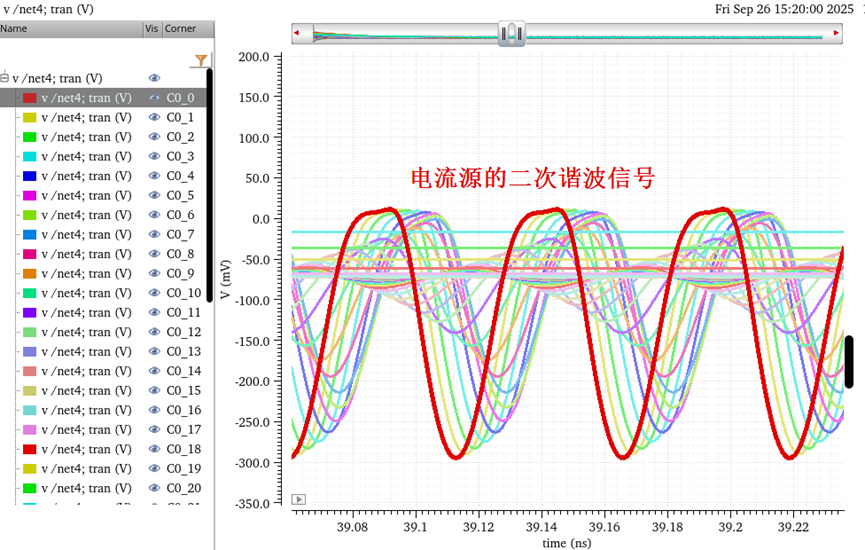
Task: Click the orange color icon for C0_9
Action: pos(29,274)
